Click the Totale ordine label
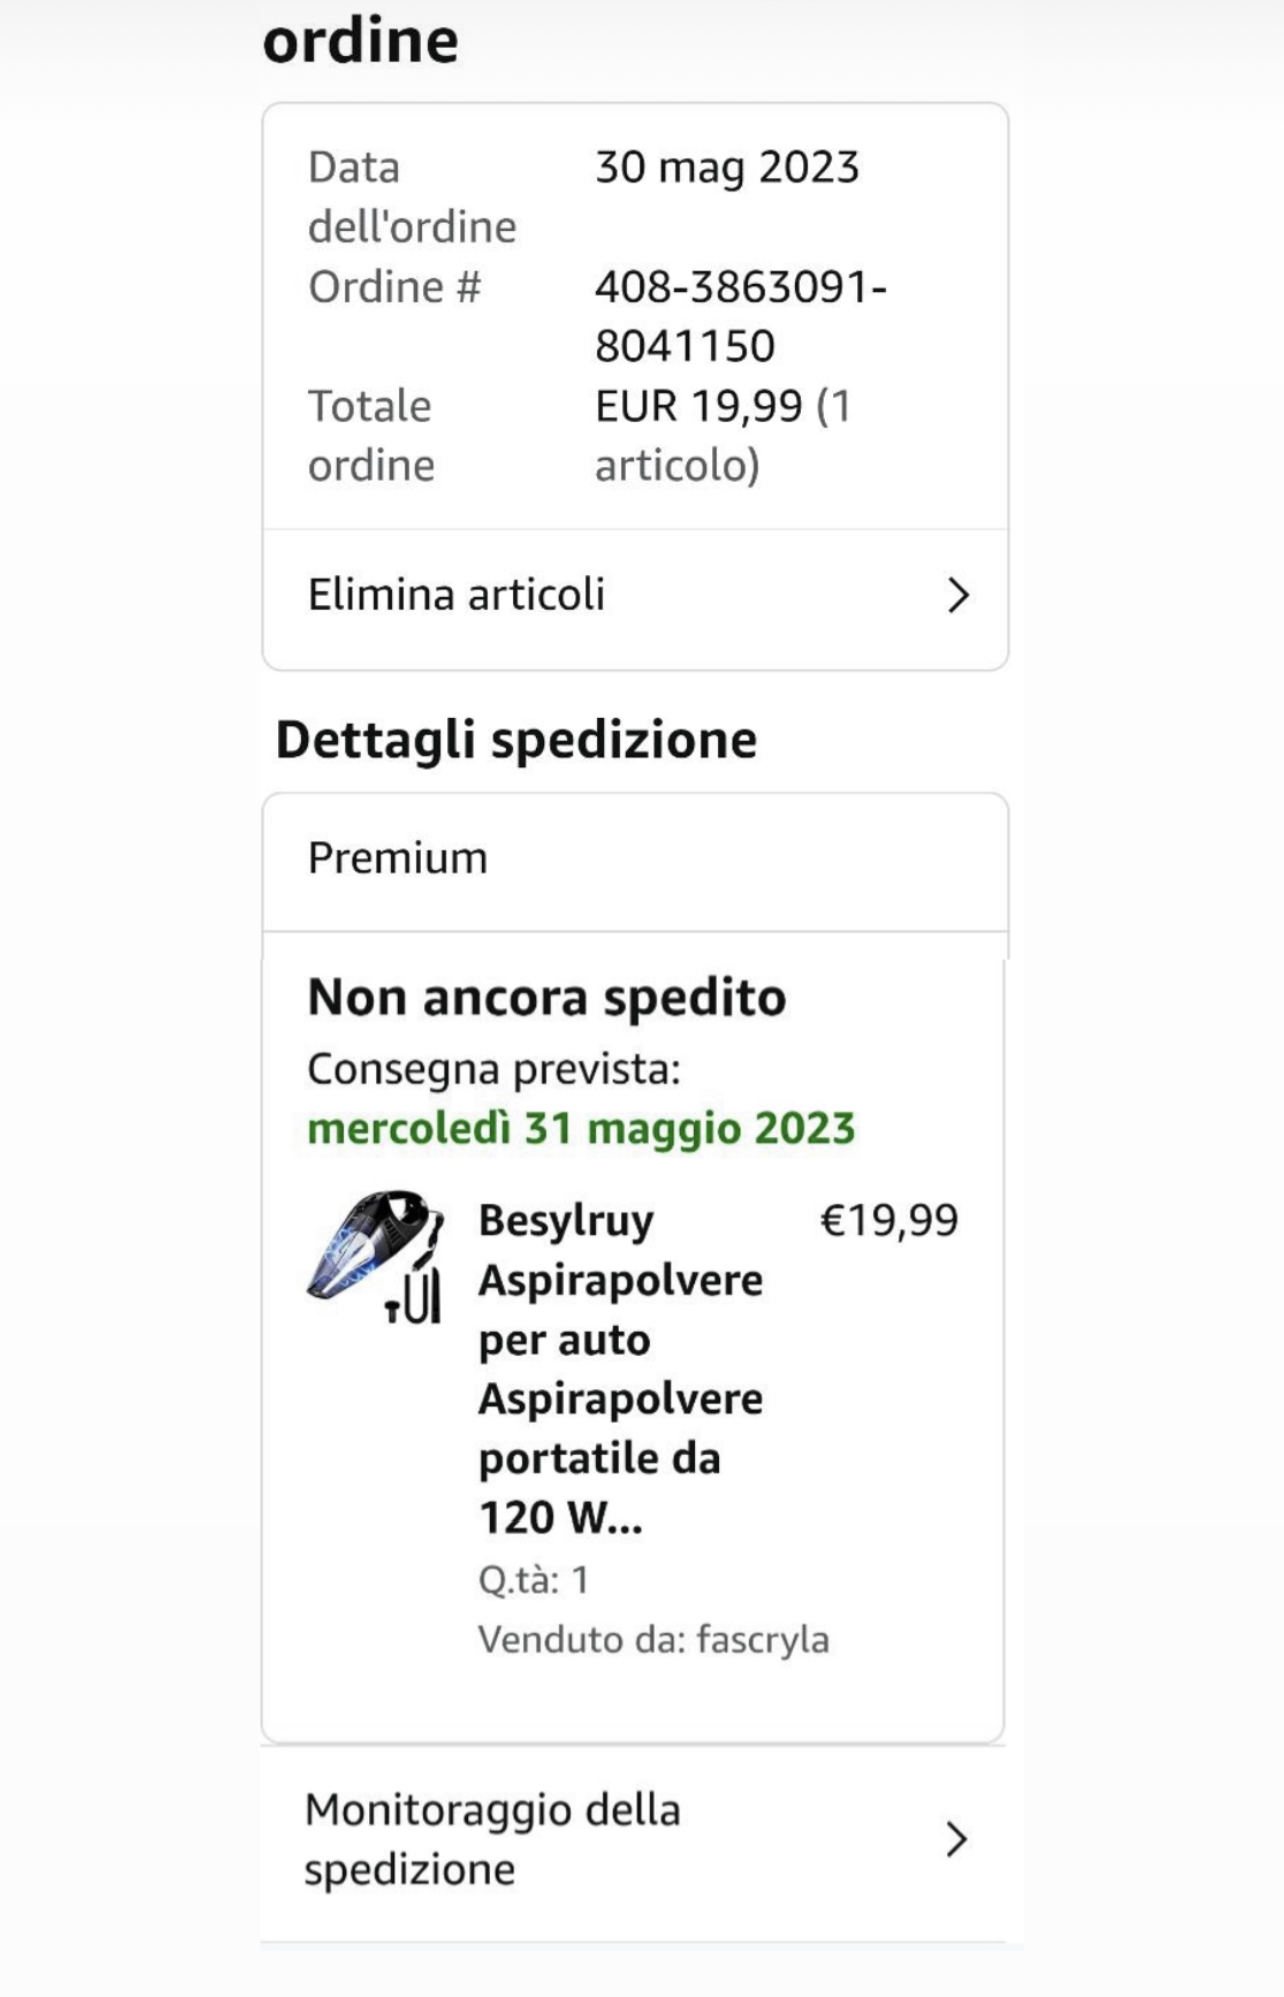The height and width of the screenshot is (1997, 1284). (371, 435)
